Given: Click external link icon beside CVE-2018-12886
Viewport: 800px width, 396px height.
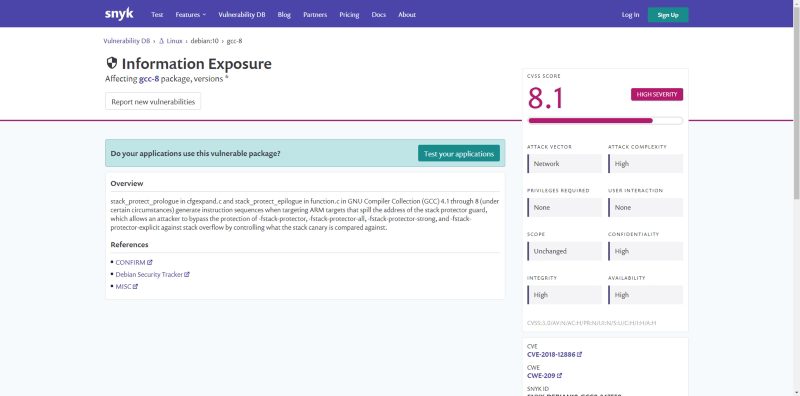Looking at the screenshot, I should (x=580, y=355).
